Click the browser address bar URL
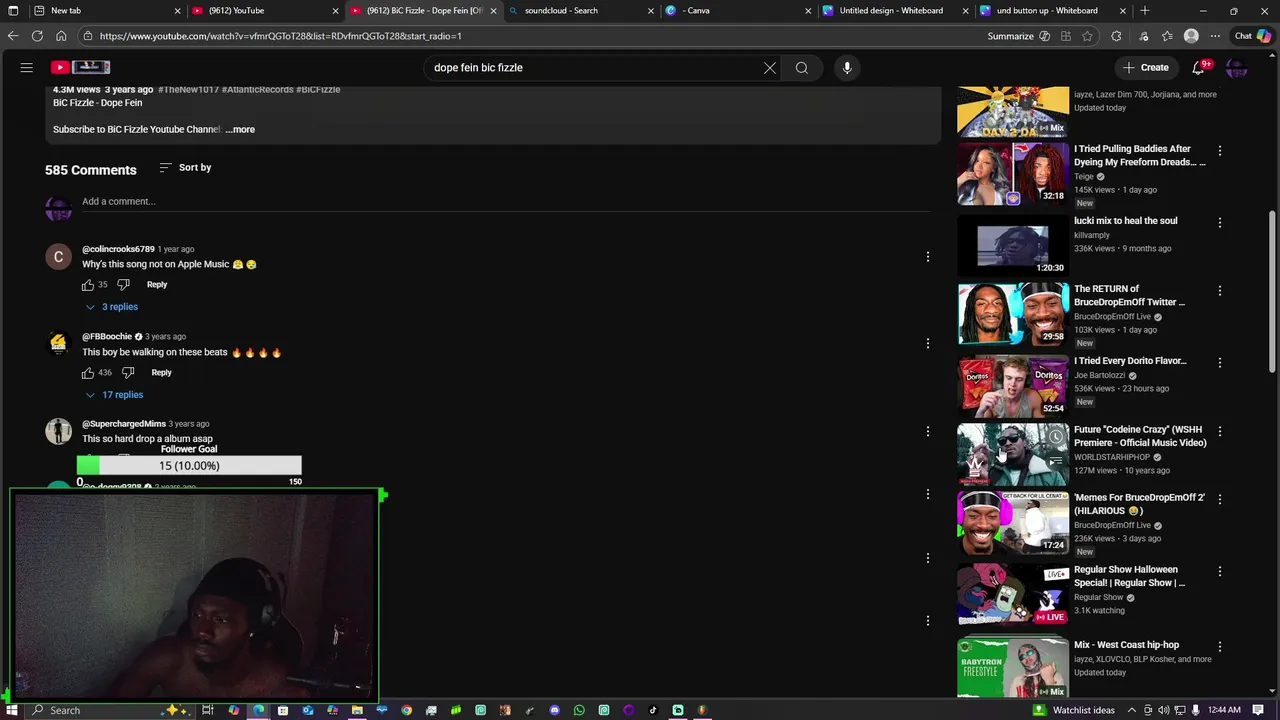This screenshot has height=720, width=1280. point(280,36)
